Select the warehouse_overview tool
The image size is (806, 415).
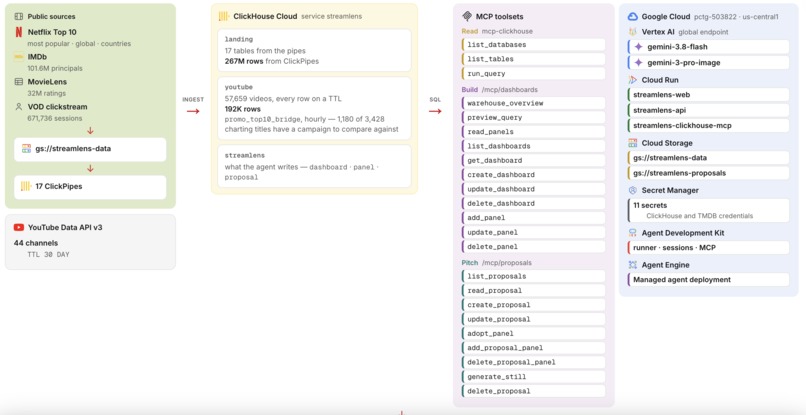[534, 103]
